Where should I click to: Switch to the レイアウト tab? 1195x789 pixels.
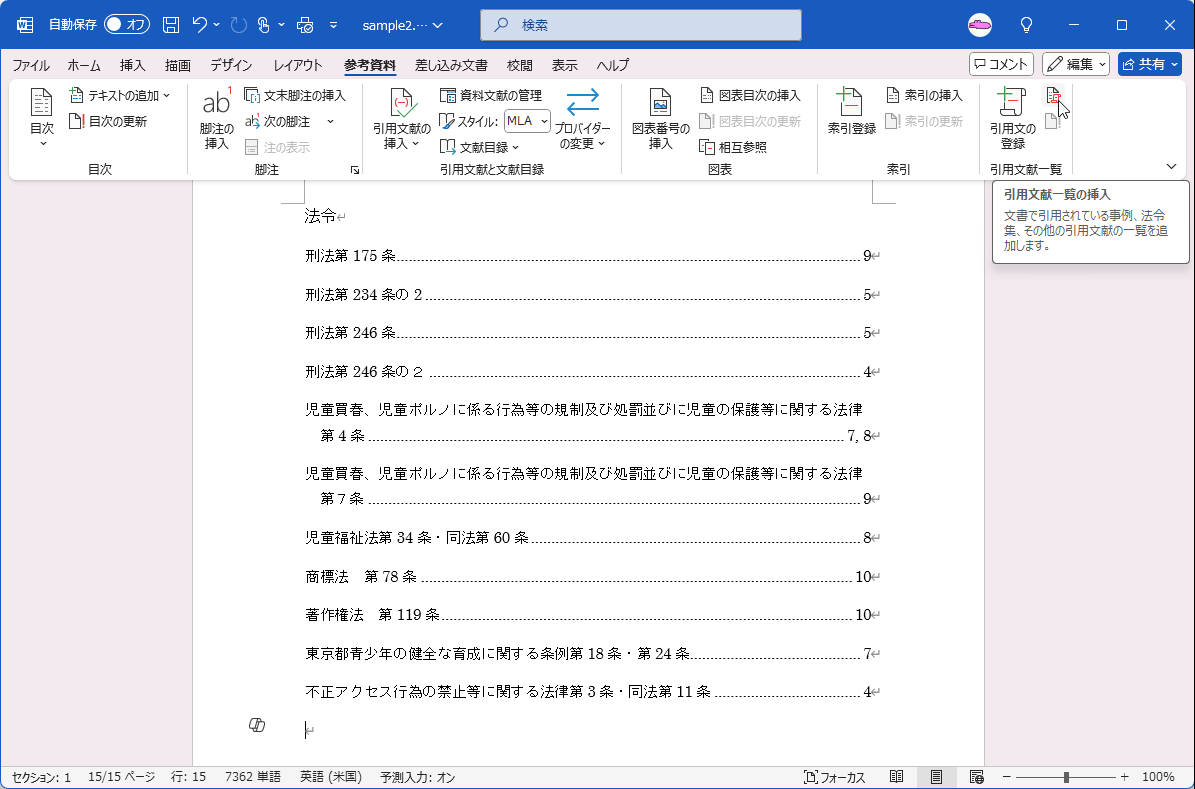click(298, 66)
